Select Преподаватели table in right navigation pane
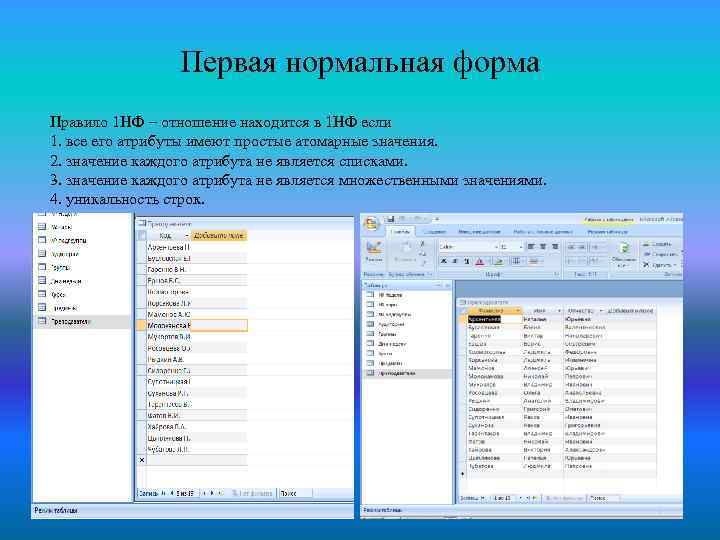This screenshot has height=540, width=720. pyautogui.click(x=406, y=374)
